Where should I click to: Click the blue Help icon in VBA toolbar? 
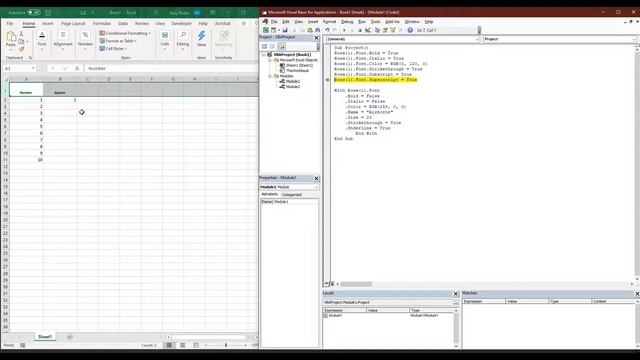coord(410,30)
